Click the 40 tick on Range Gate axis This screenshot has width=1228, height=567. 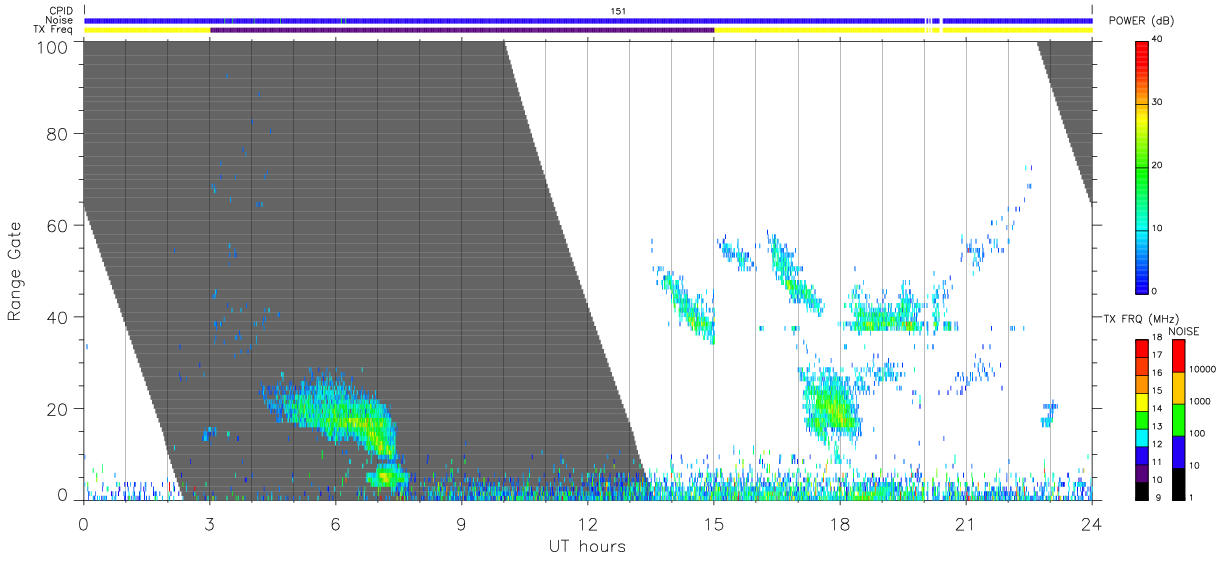coord(58,317)
